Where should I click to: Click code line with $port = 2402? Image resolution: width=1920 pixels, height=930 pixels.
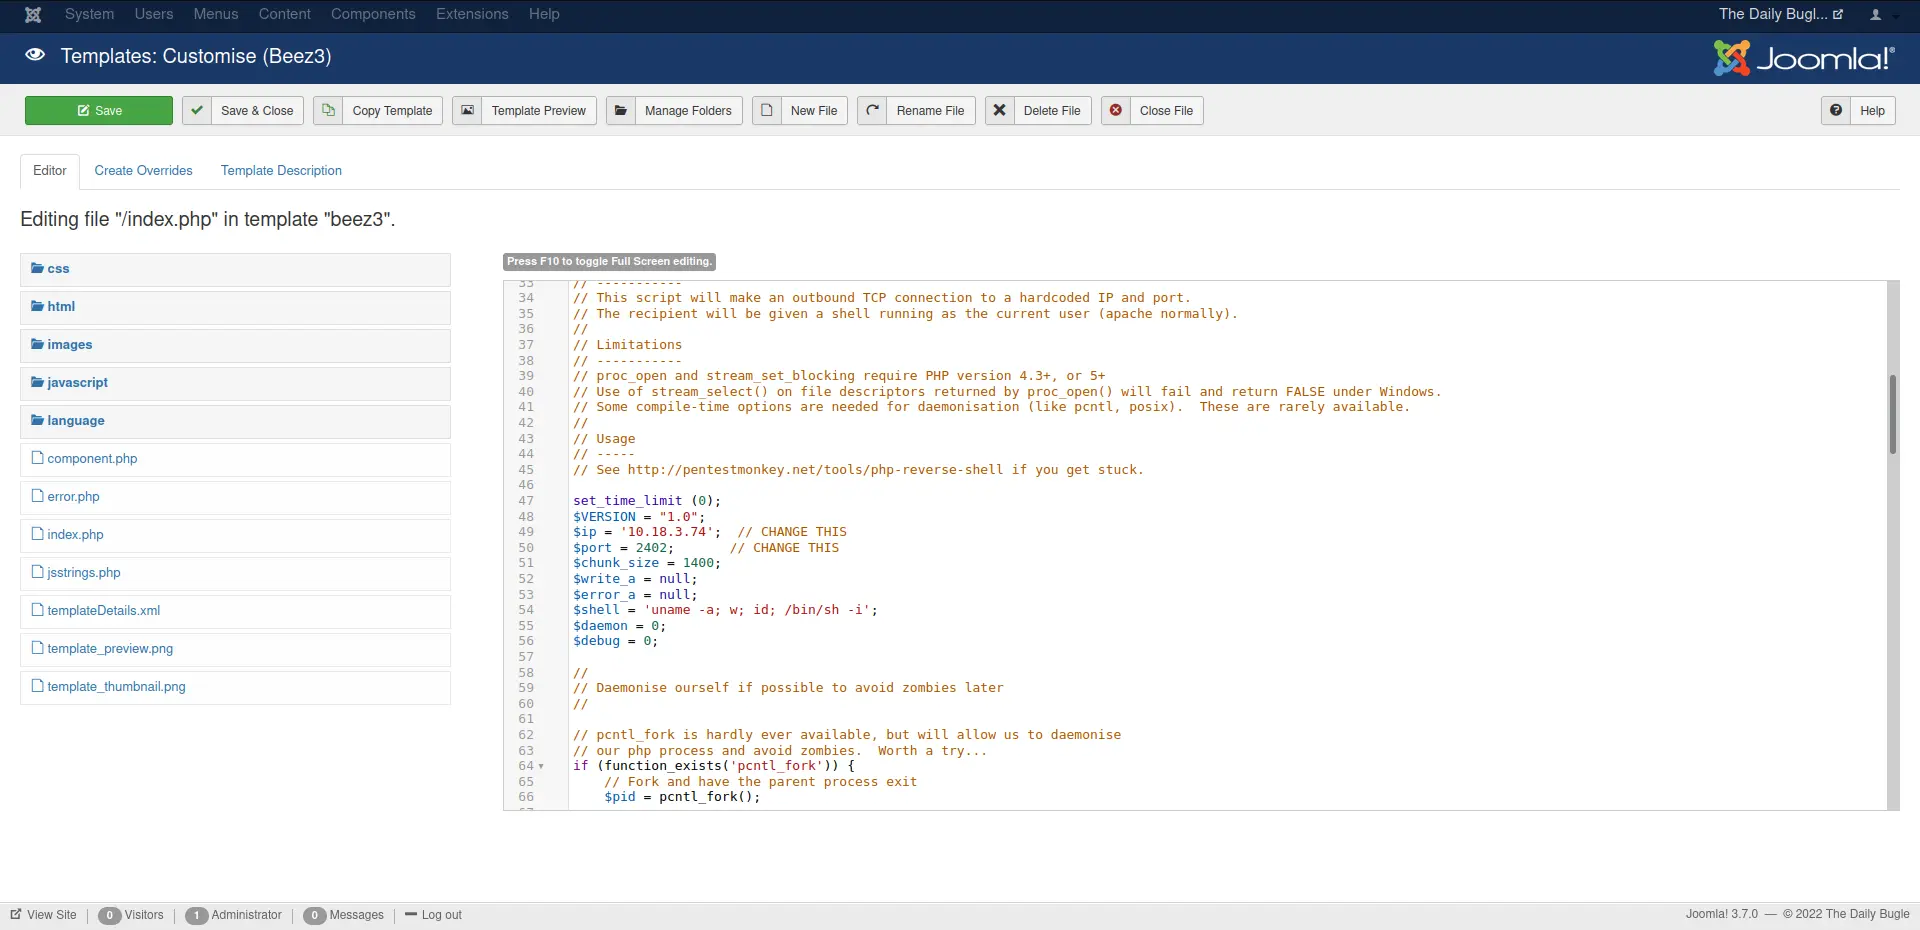click(x=706, y=548)
